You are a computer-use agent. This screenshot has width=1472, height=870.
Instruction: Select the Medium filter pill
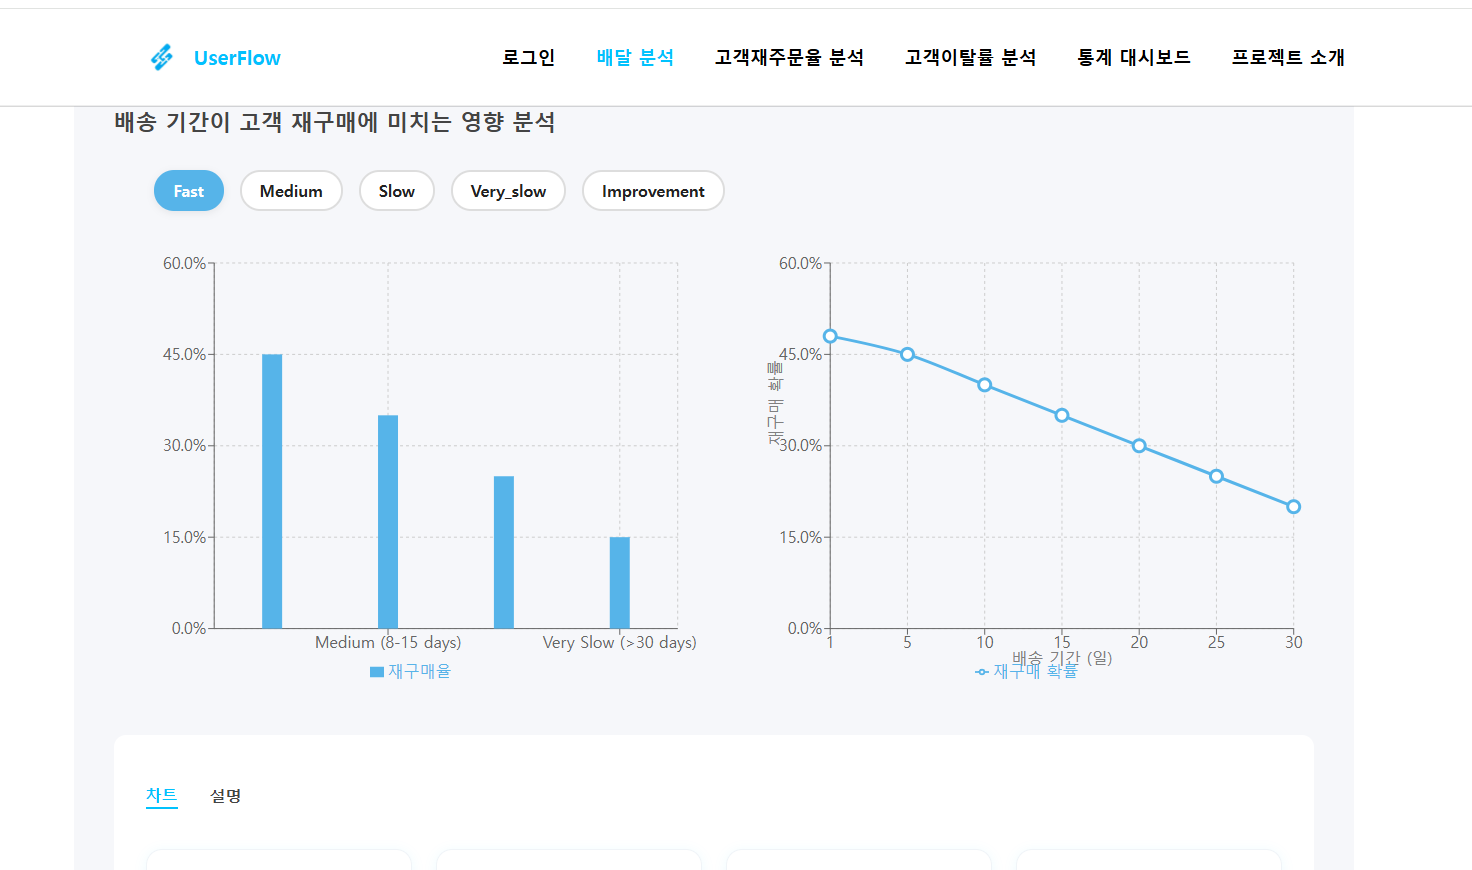(291, 191)
